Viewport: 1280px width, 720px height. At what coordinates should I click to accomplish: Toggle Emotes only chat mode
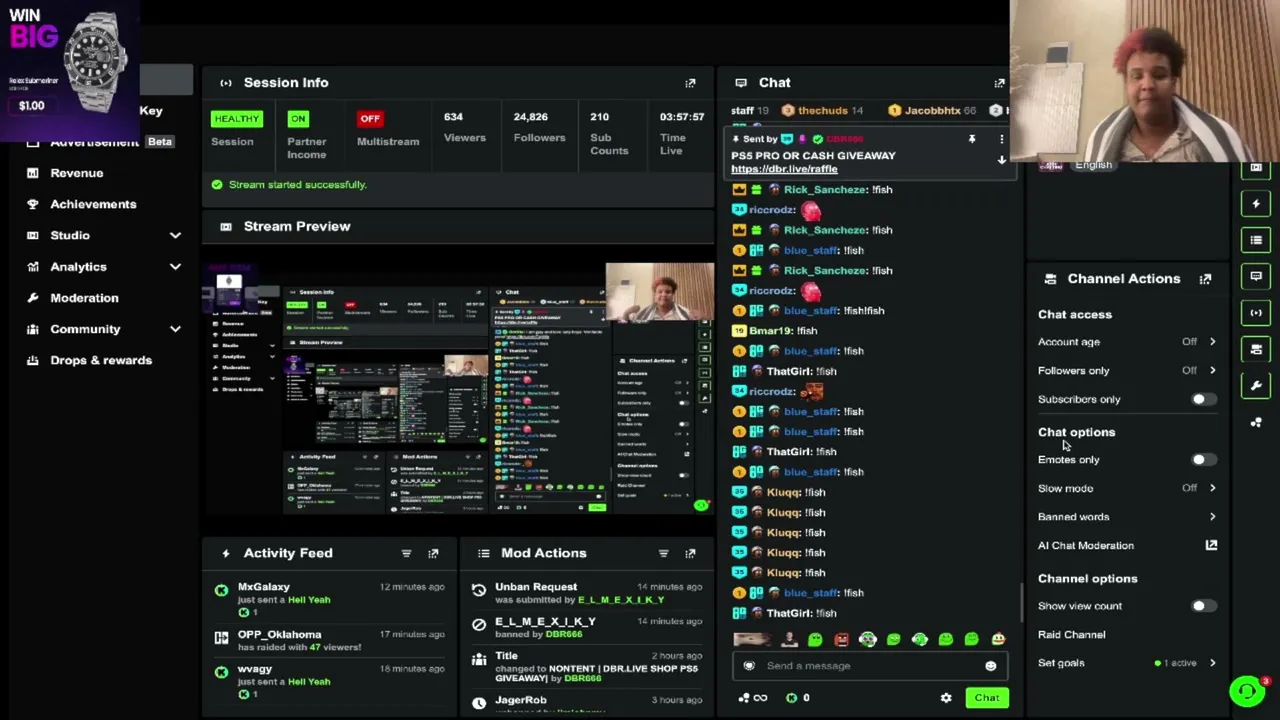click(x=1203, y=460)
